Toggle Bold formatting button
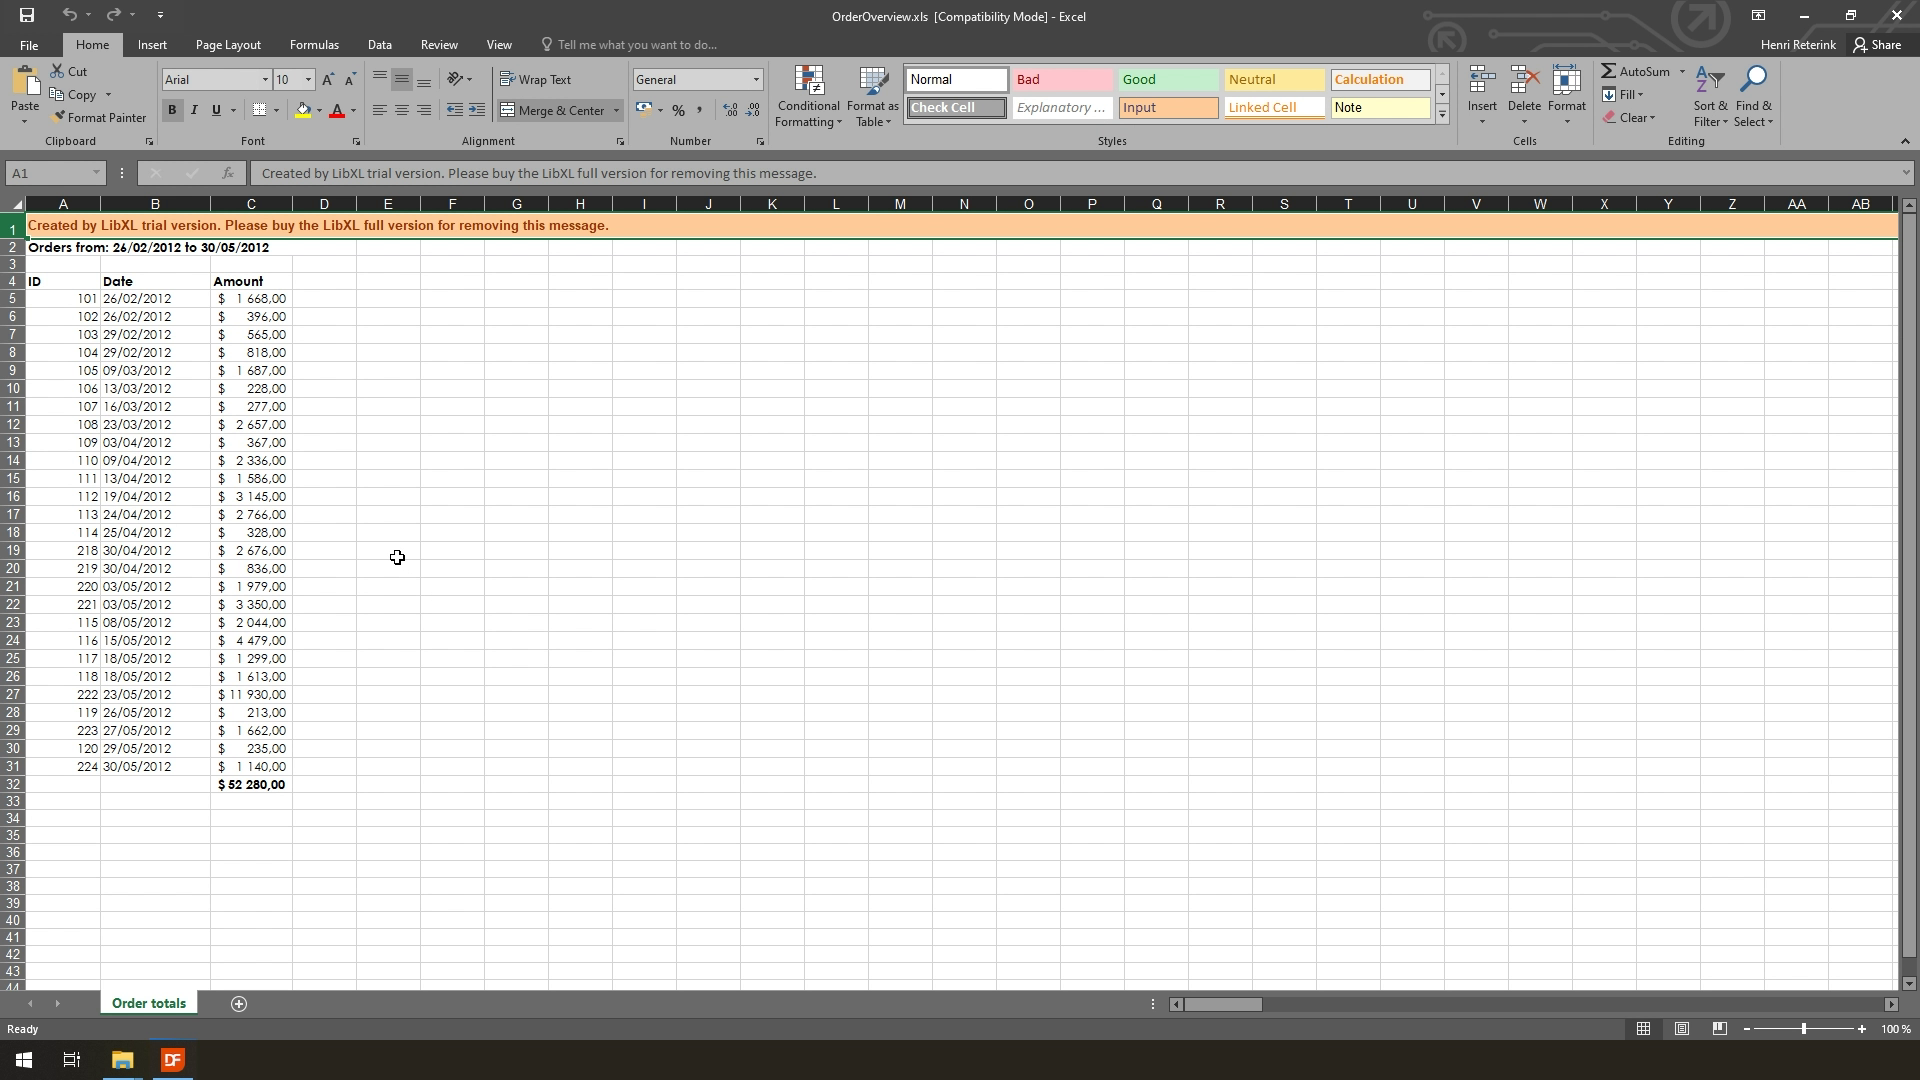 [x=172, y=111]
